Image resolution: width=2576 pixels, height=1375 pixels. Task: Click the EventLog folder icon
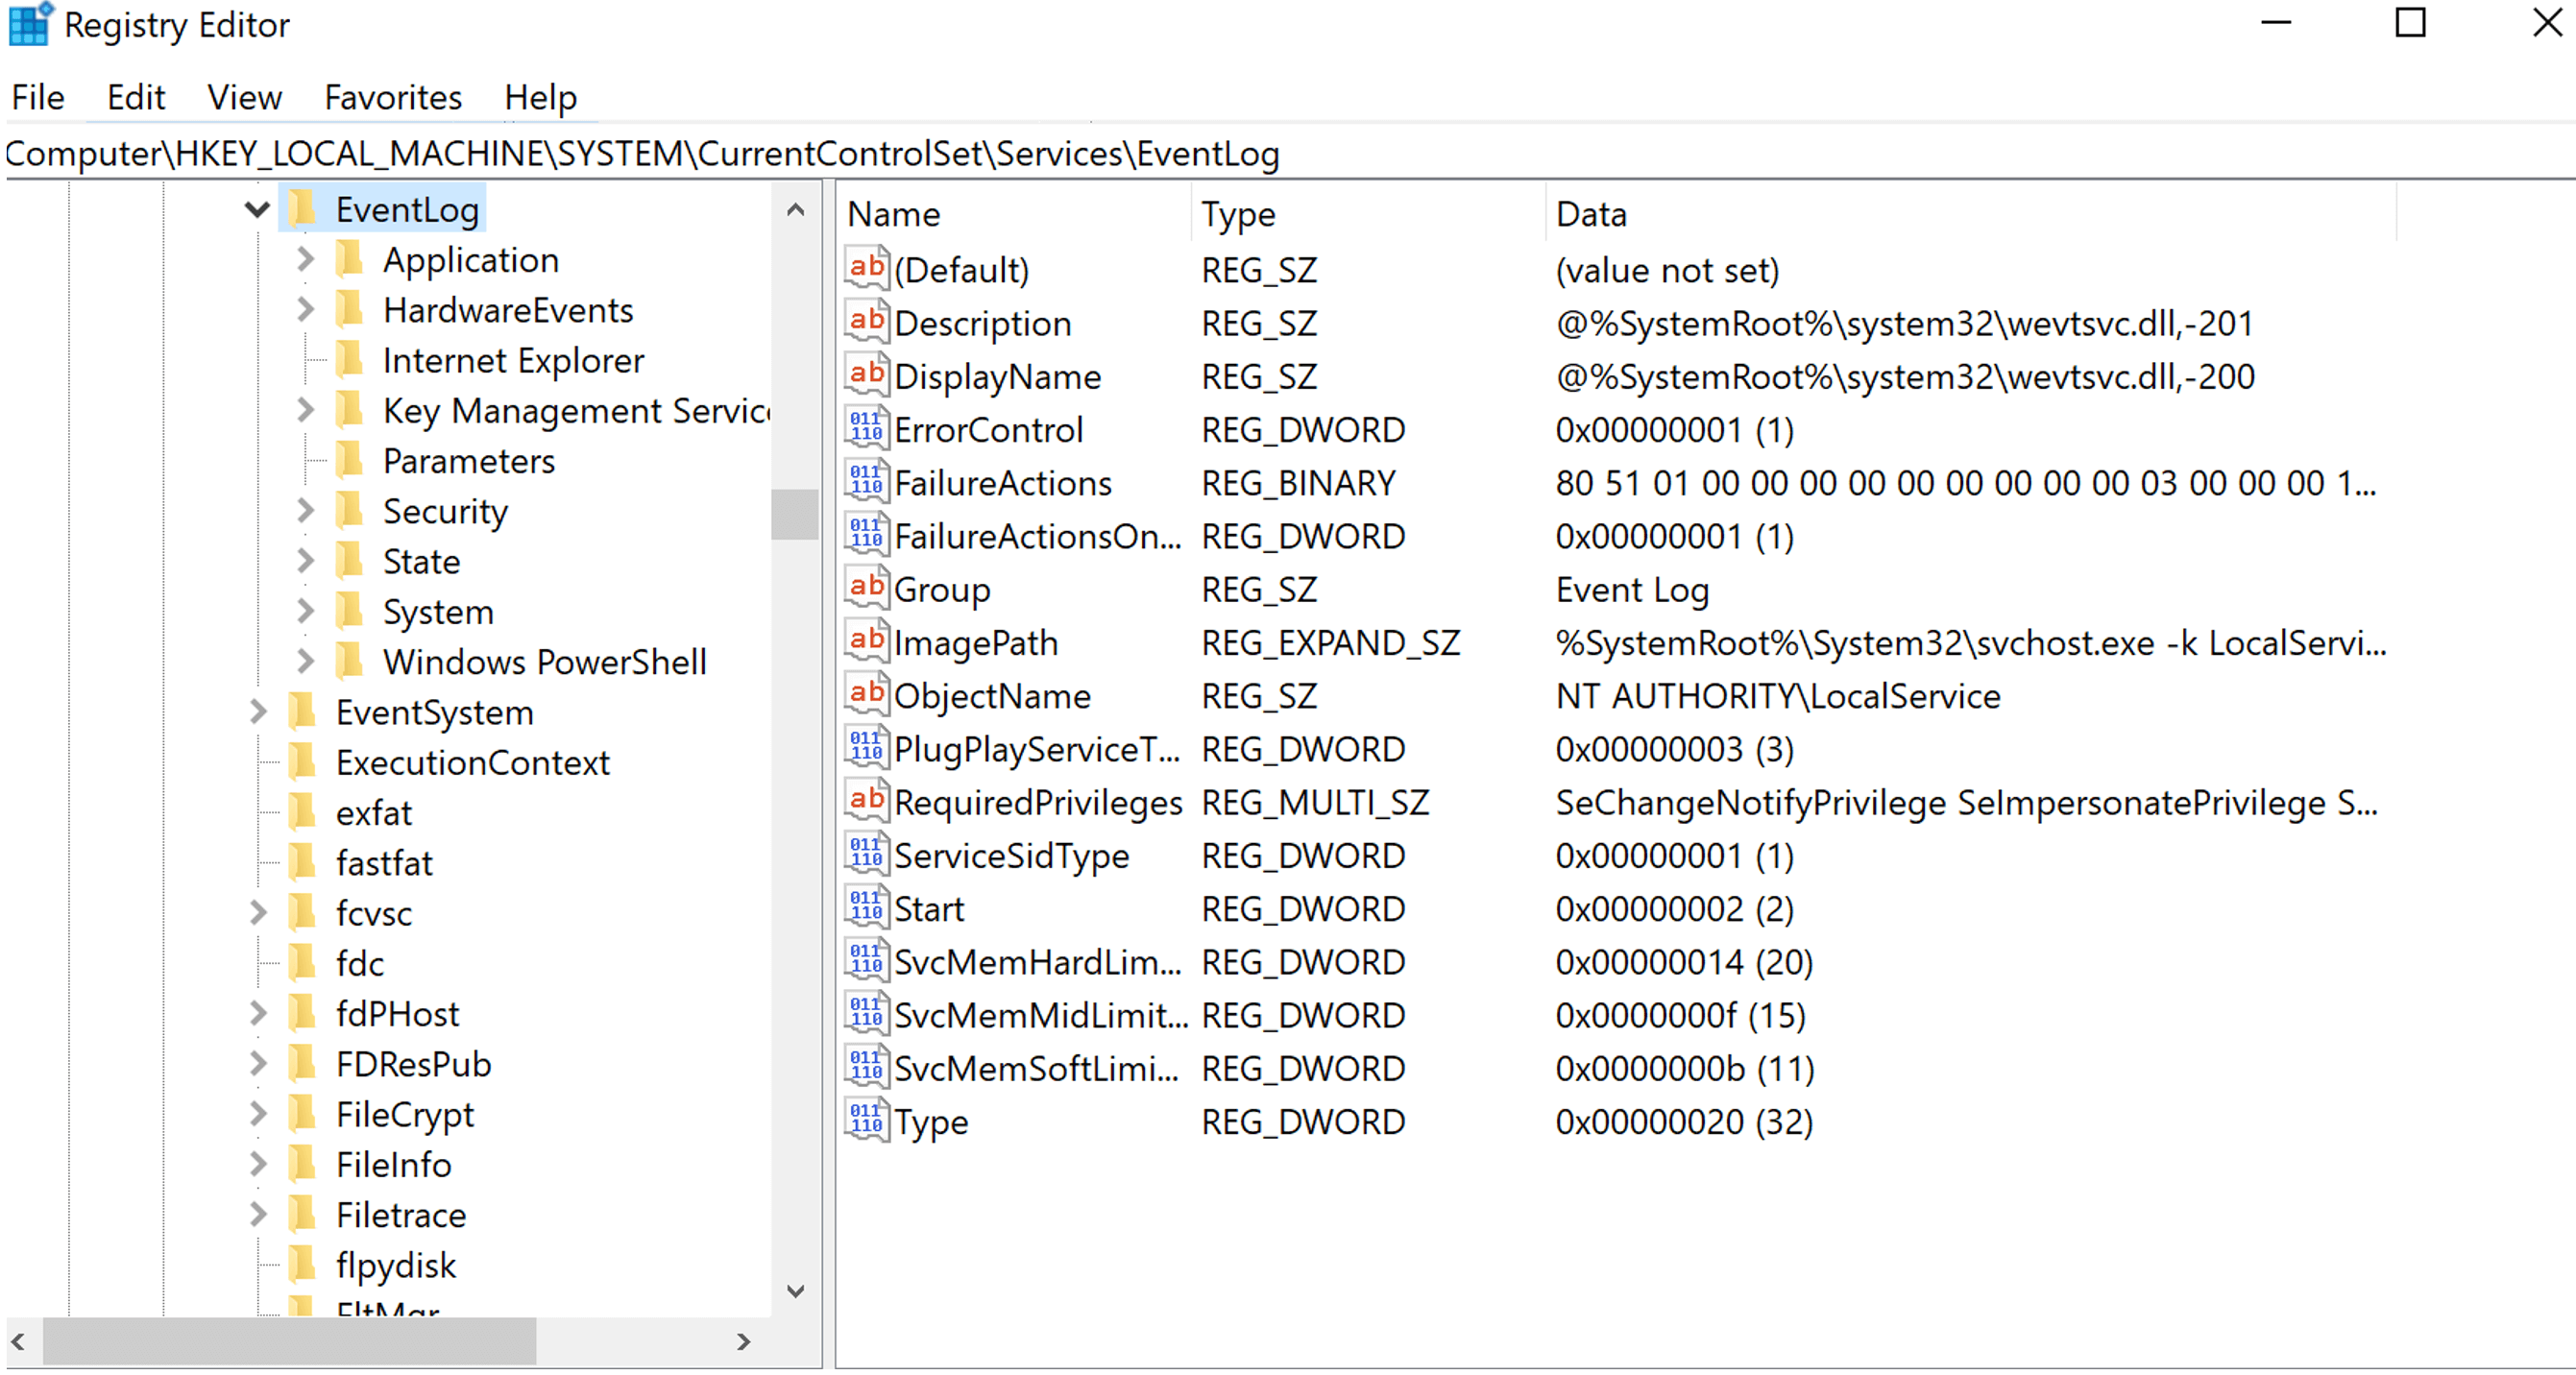coord(302,209)
